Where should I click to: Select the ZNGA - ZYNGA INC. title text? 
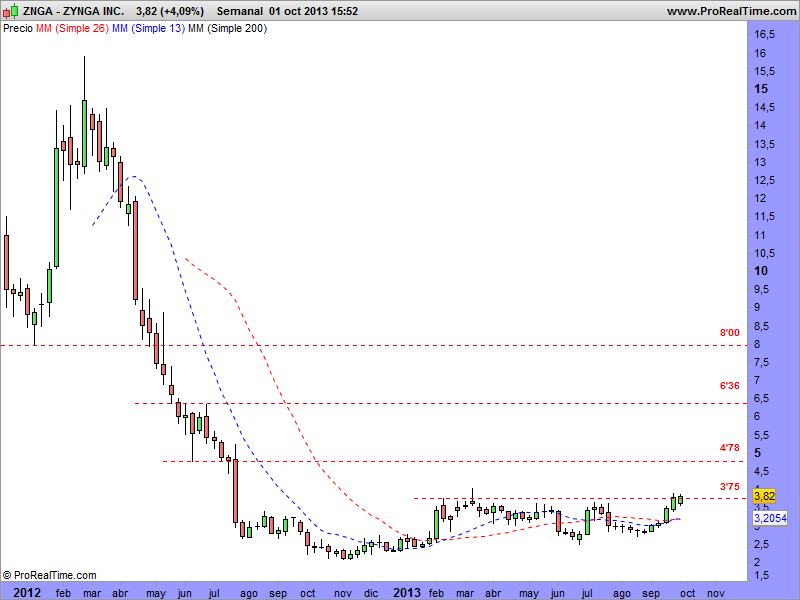coord(73,11)
